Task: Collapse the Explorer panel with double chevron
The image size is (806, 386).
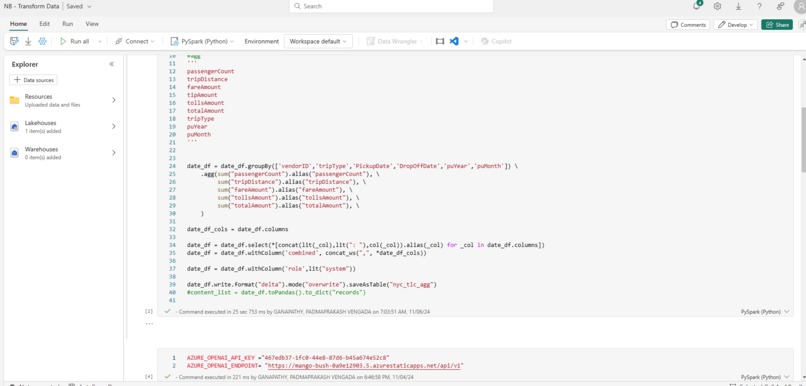Action: pyautogui.click(x=112, y=64)
